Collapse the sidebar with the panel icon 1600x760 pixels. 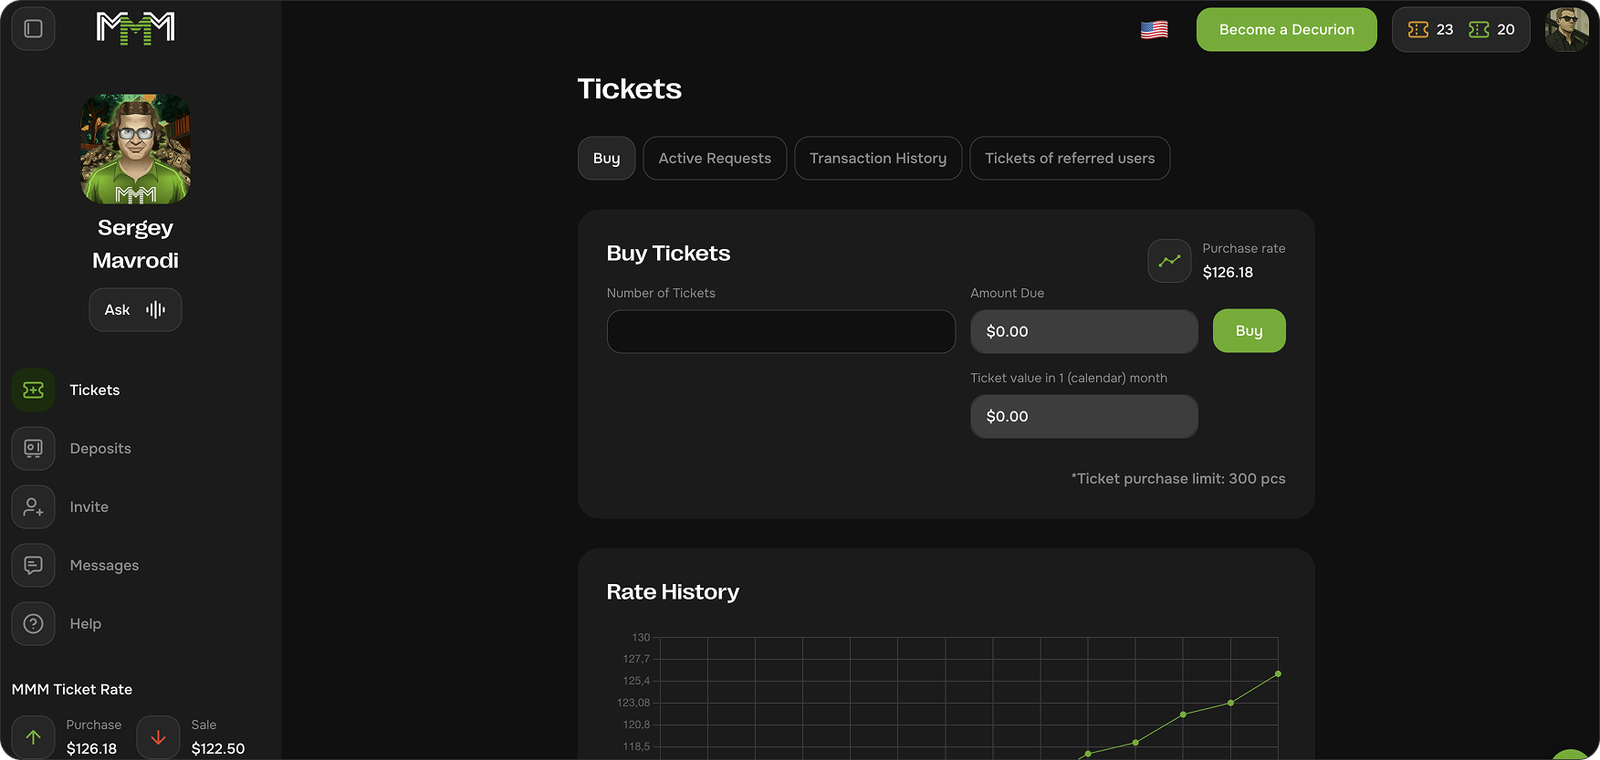coord(33,29)
